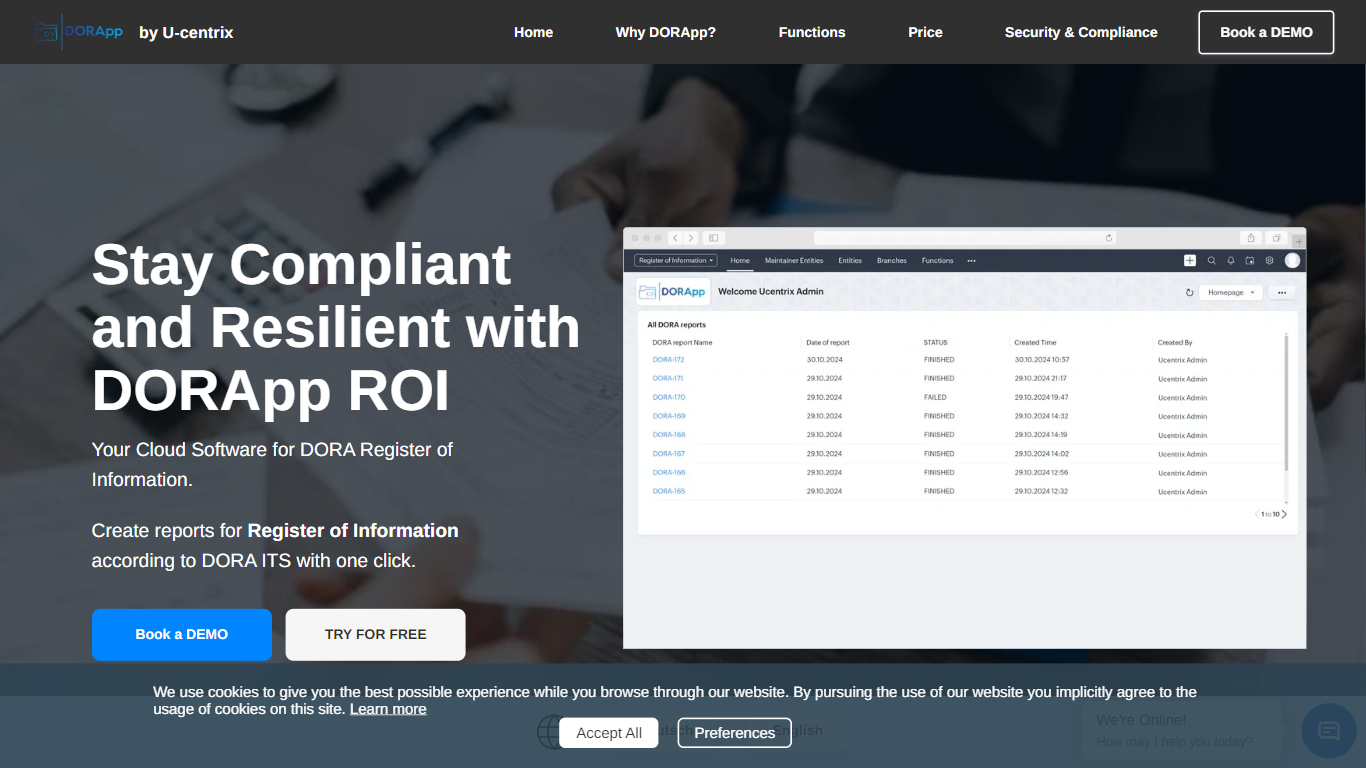
Task: Switch to the Maintainer Entities tab
Action: (794, 261)
